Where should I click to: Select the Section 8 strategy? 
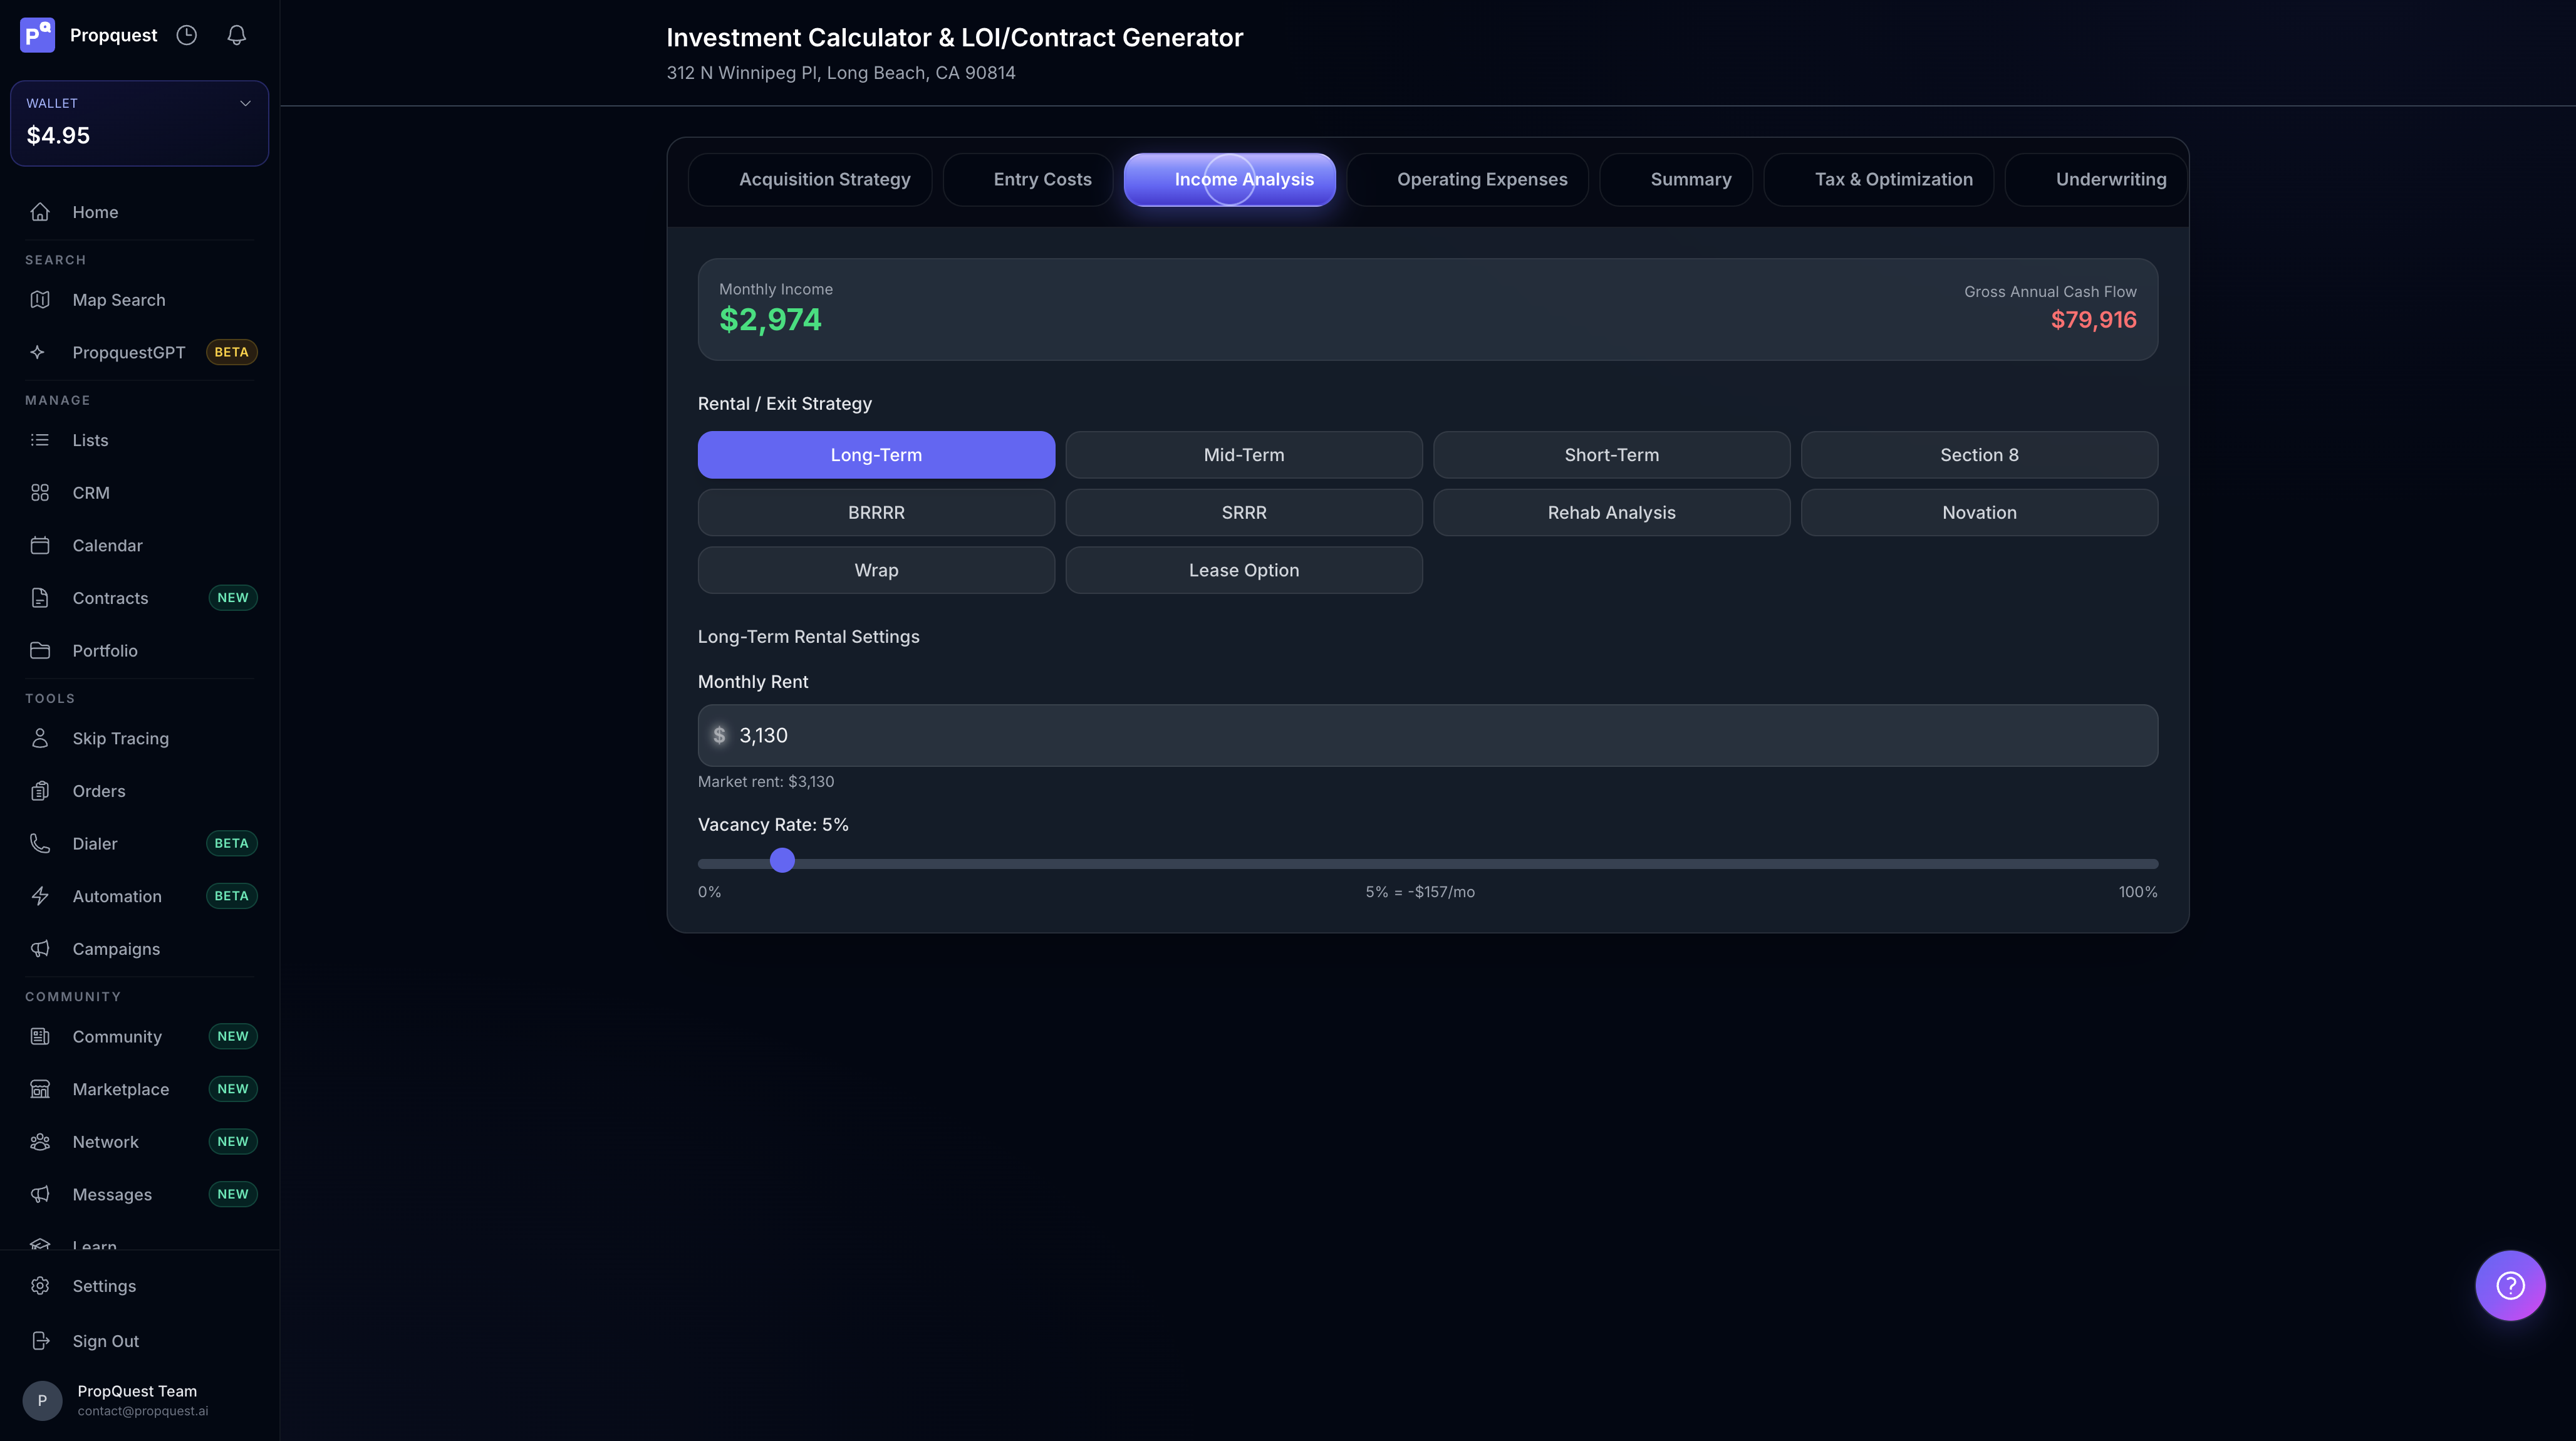click(1980, 455)
